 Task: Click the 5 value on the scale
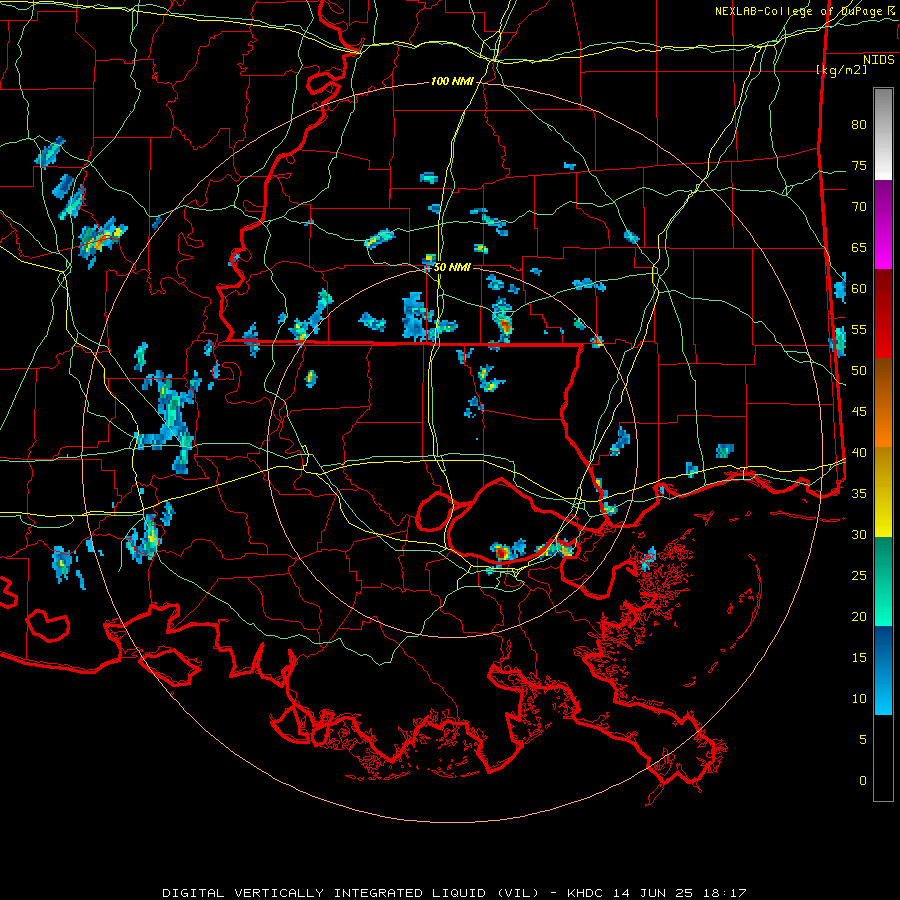pos(863,740)
